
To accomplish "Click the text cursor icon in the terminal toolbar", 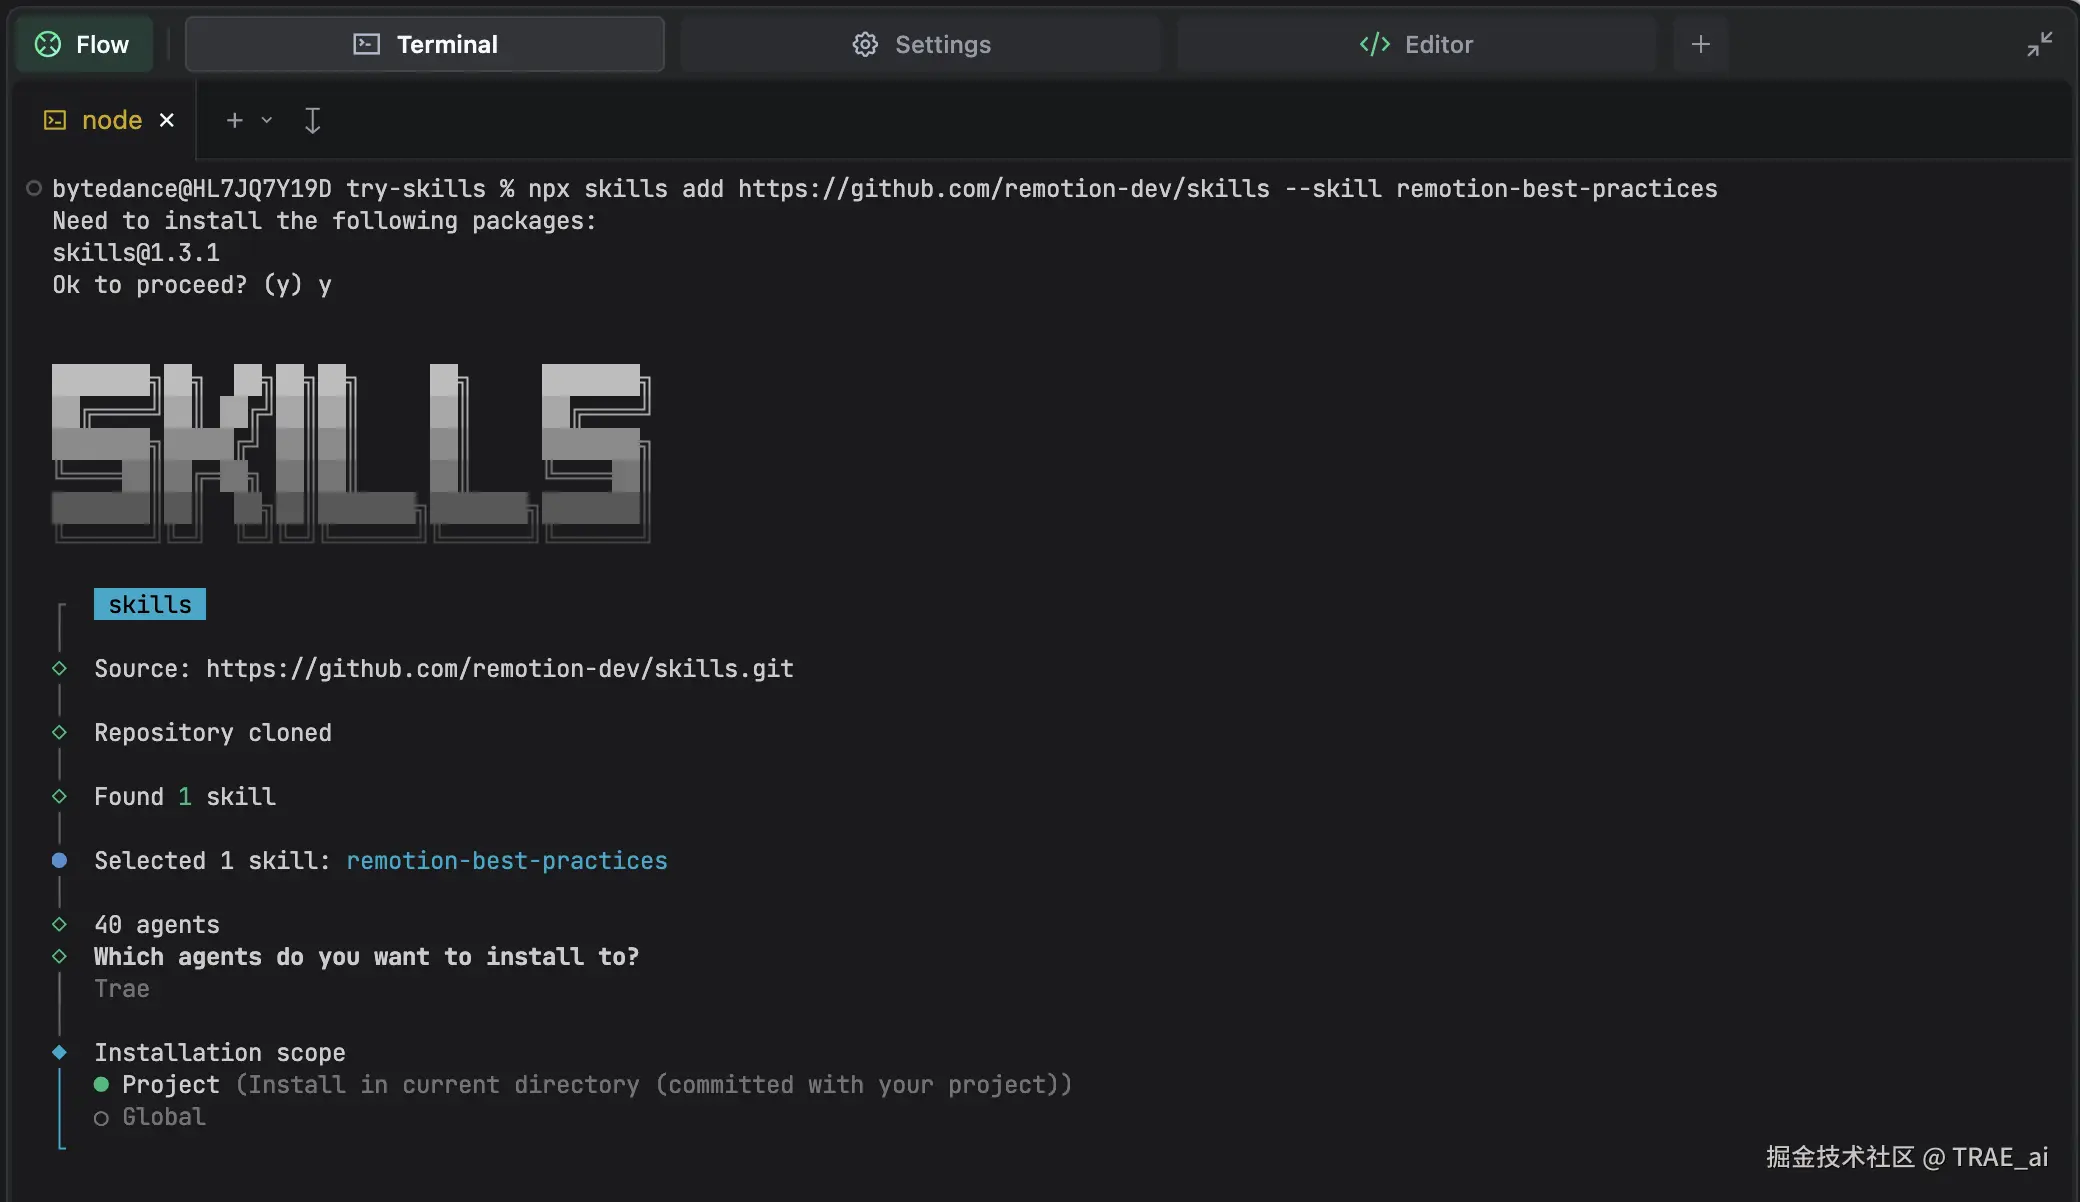I will [312, 120].
